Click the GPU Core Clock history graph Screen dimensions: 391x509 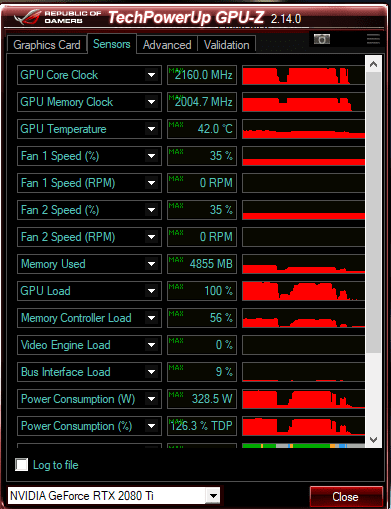coord(303,75)
